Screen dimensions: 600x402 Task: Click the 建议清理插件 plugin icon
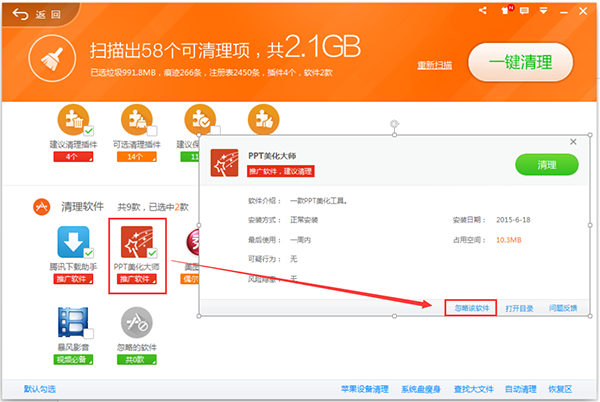[72, 123]
